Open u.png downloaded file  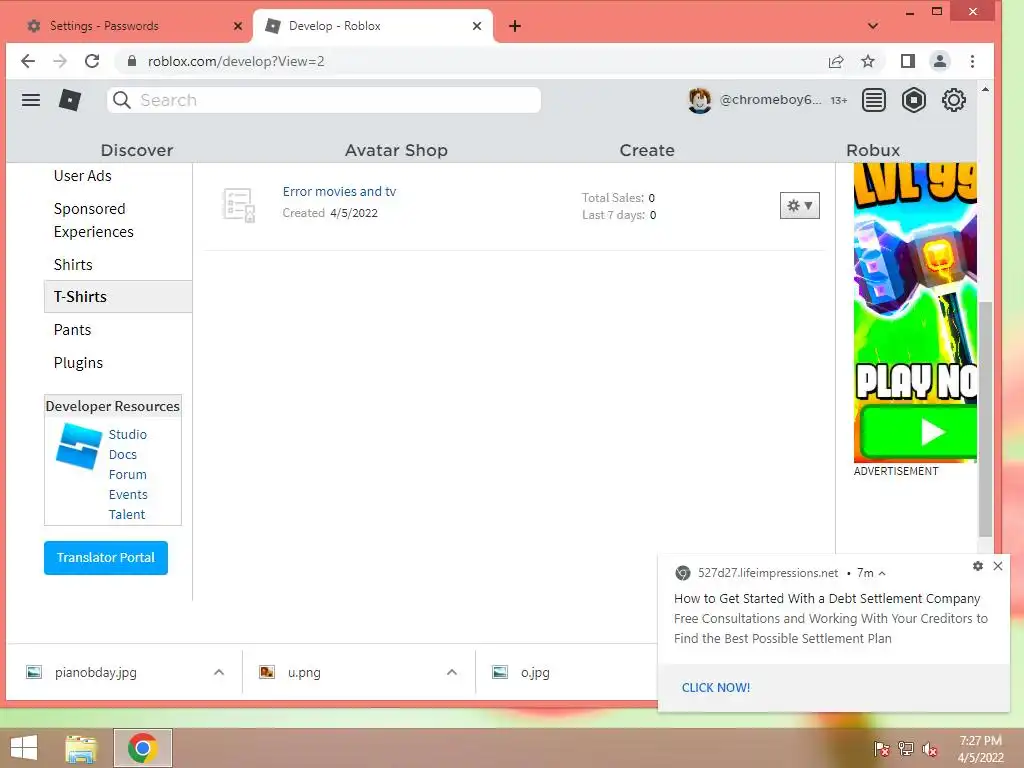tap(304, 672)
